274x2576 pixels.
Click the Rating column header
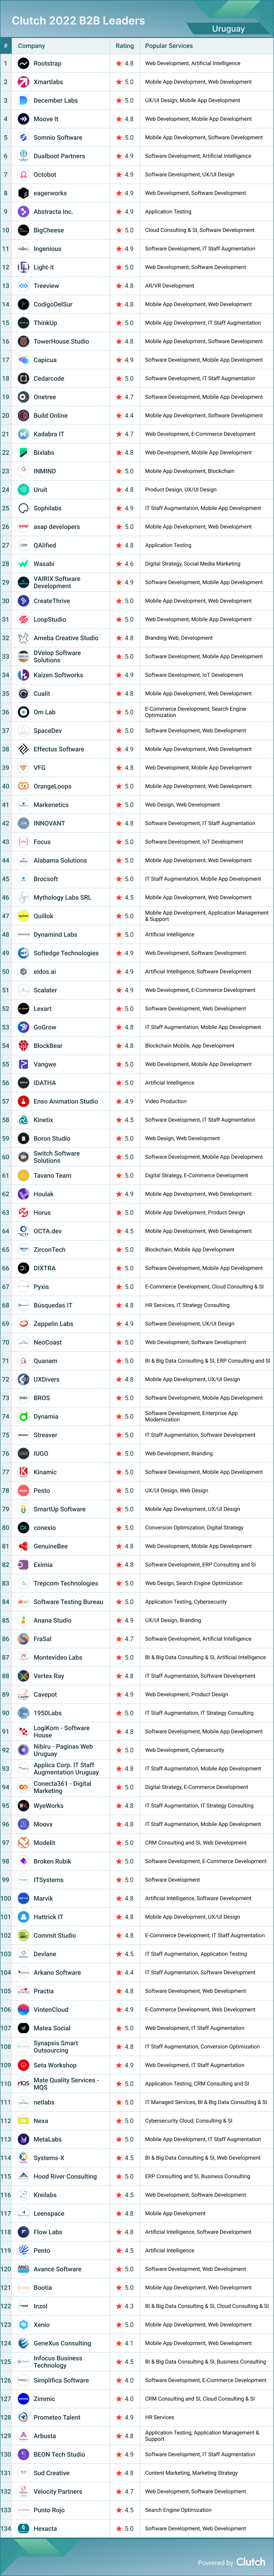124,45
